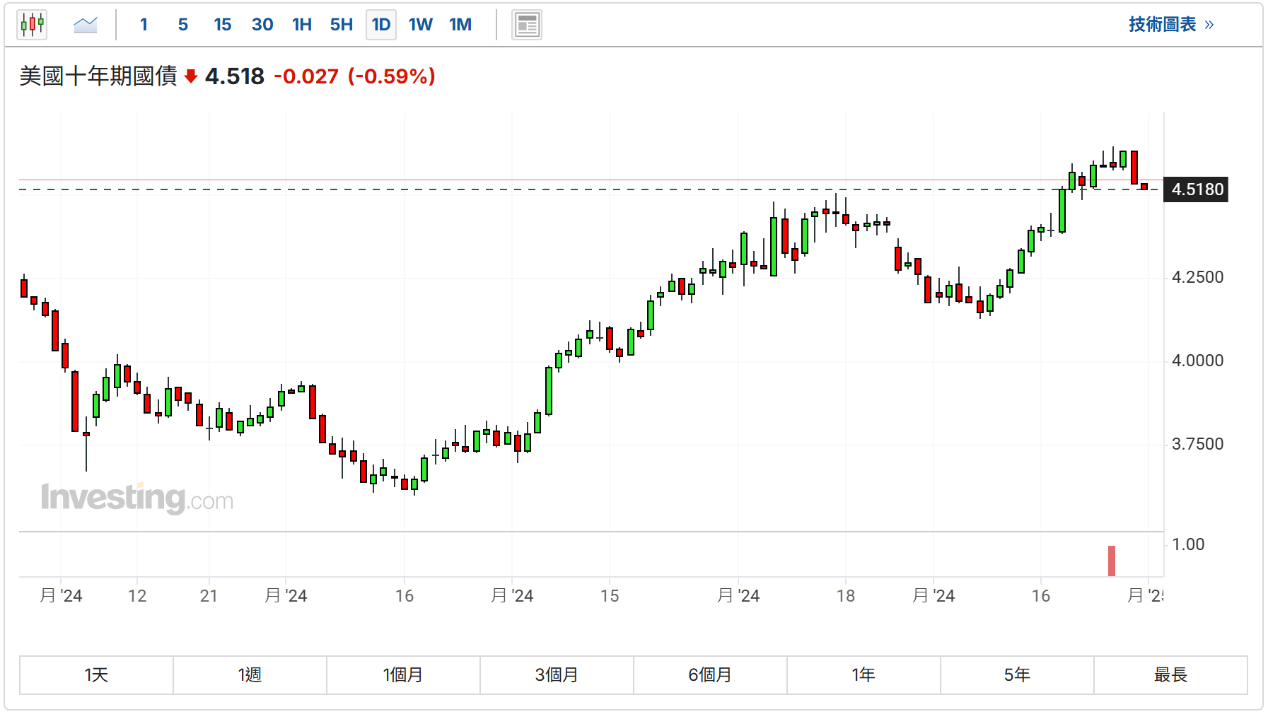Show the 最長 maximum range
1268x719 pixels.
1170,675
